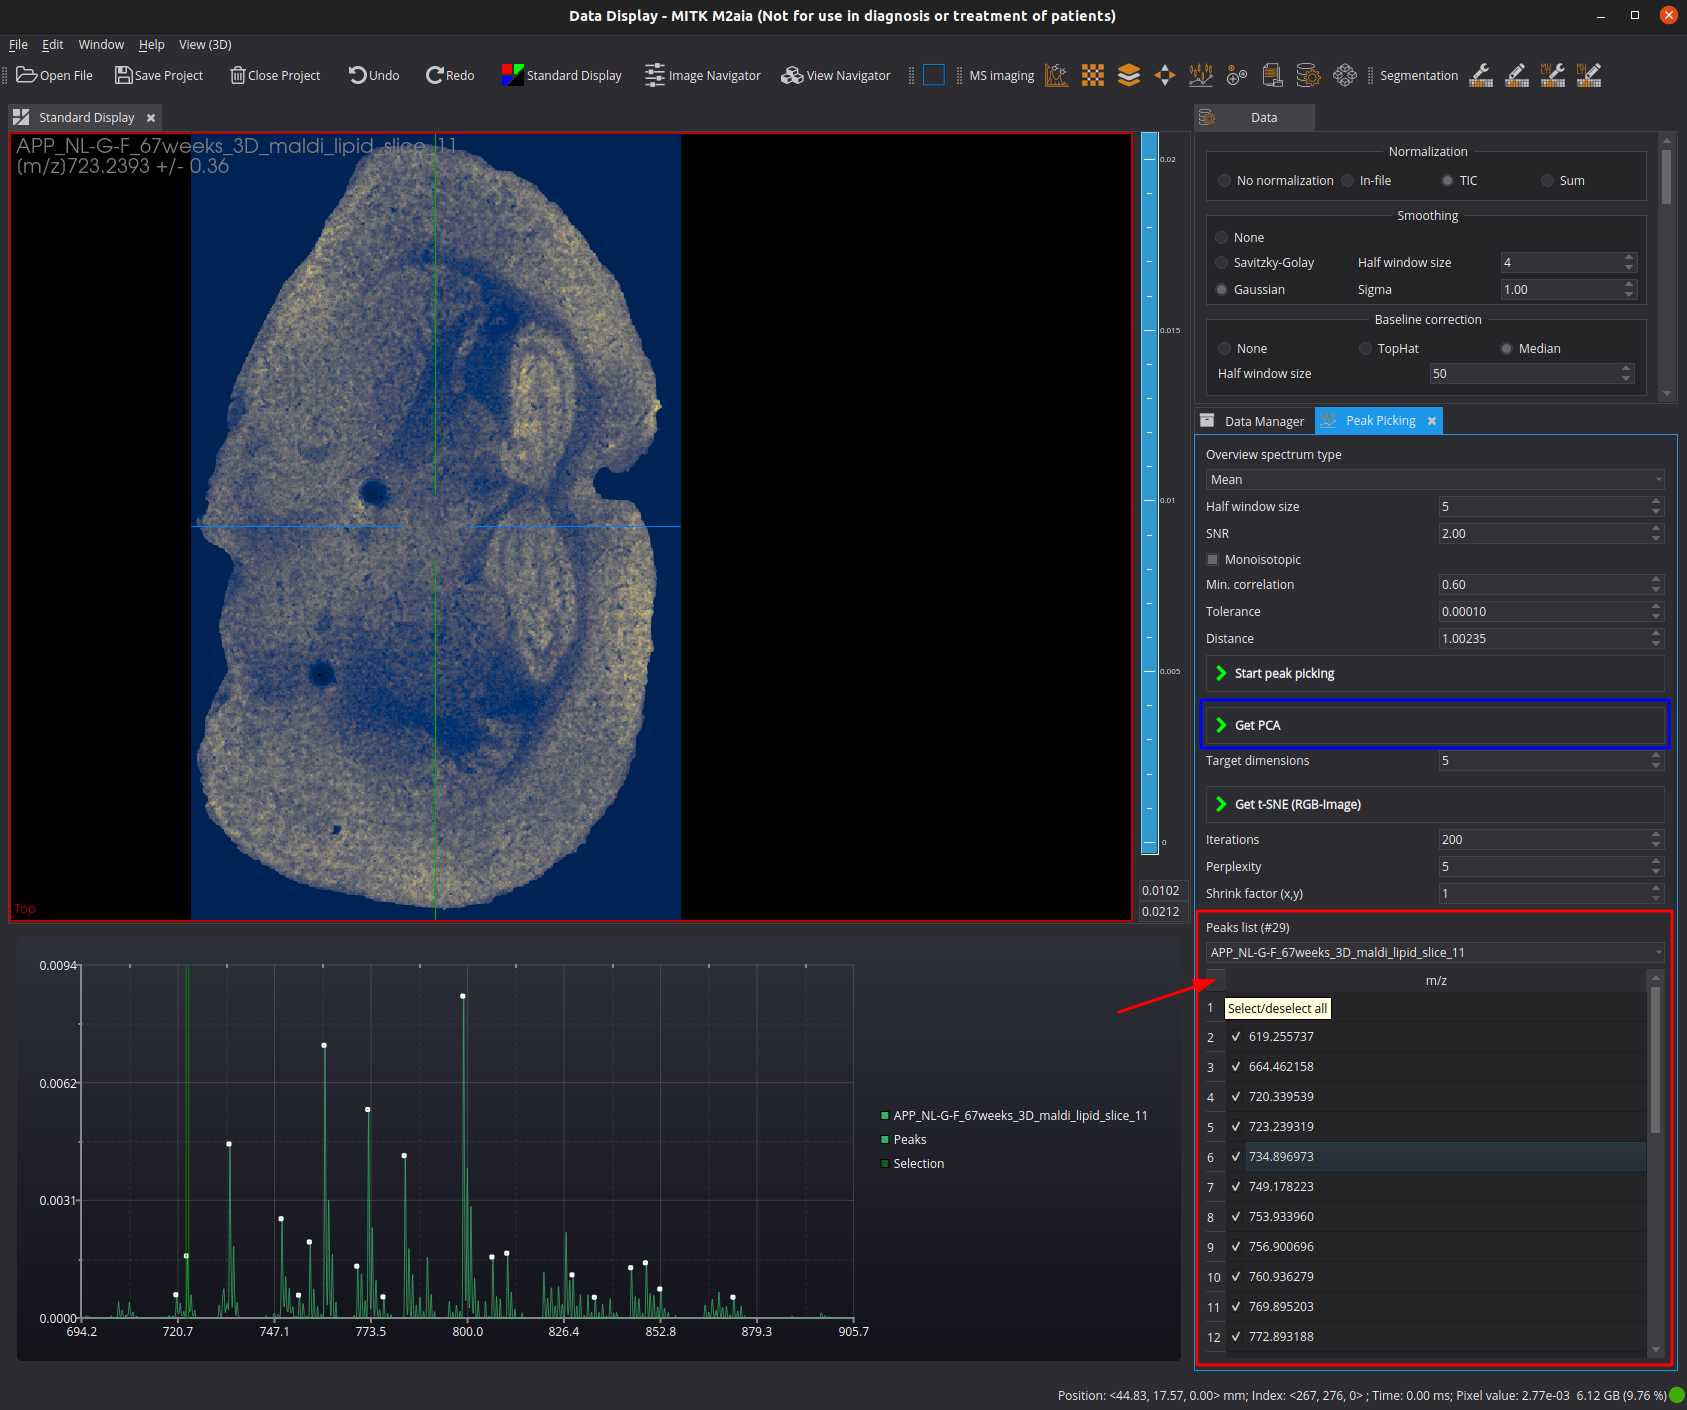
Task: Open the Standard Display view
Action: point(561,75)
